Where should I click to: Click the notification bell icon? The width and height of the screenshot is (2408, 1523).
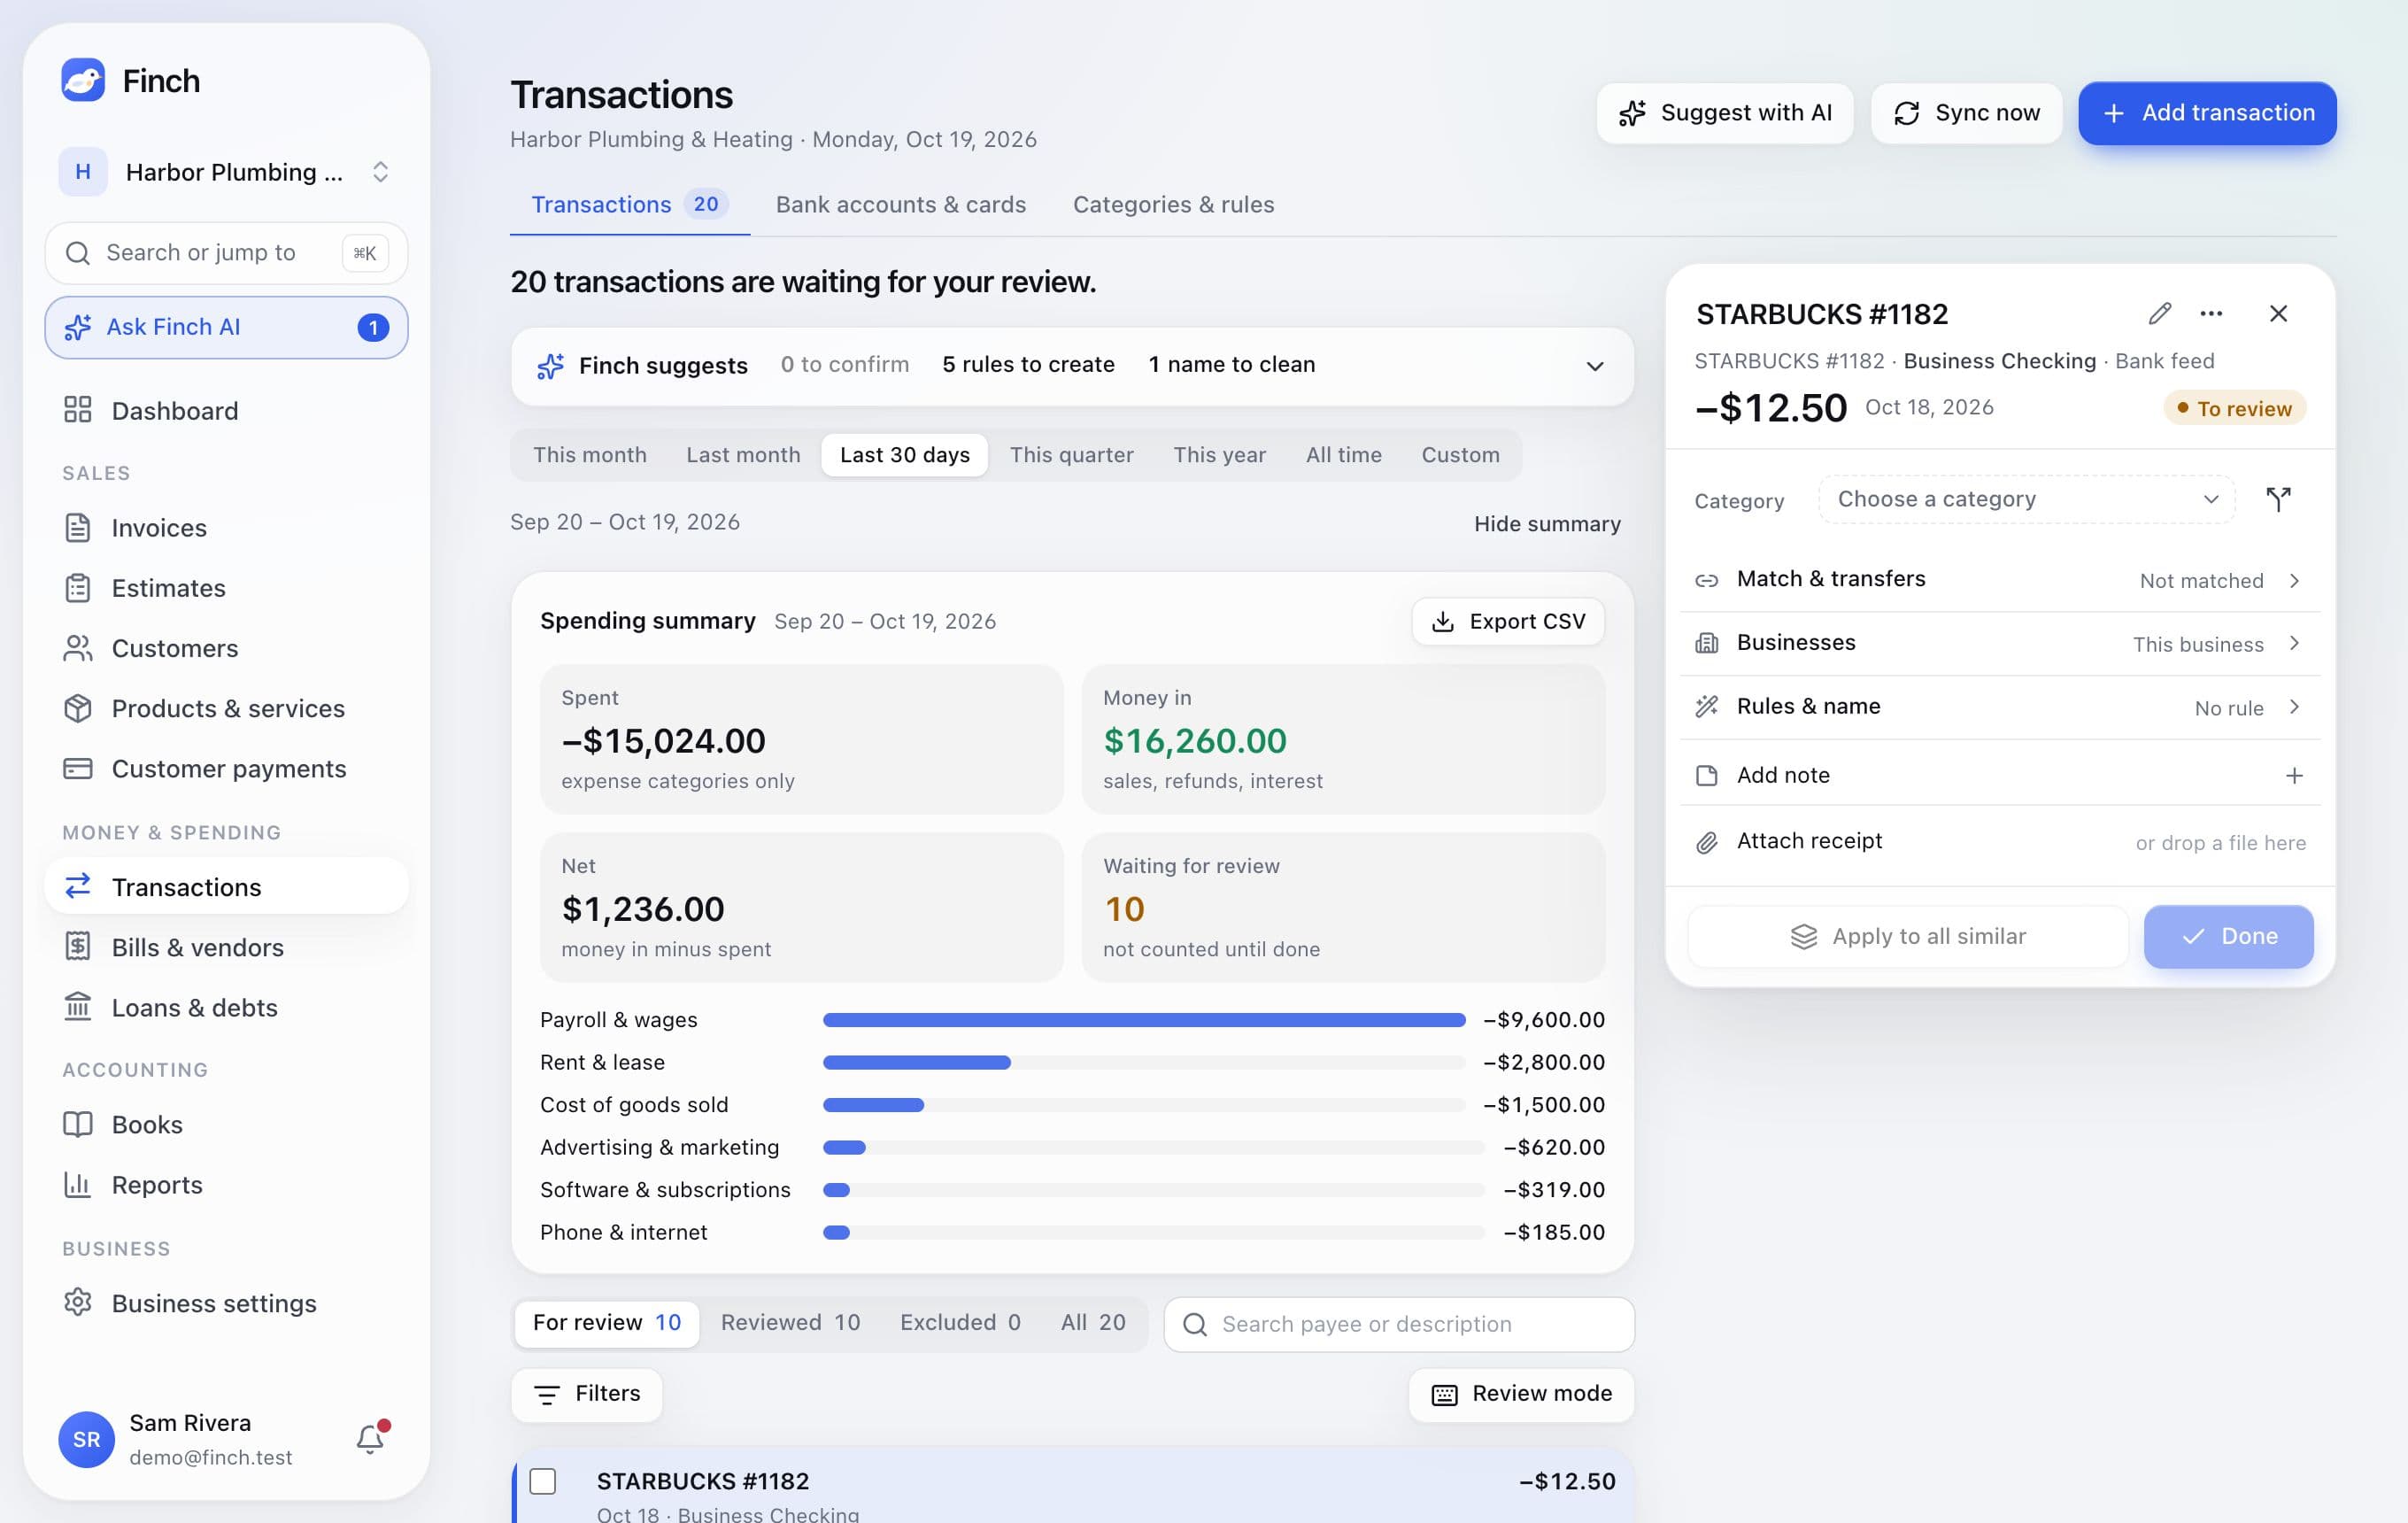point(371,1439)
